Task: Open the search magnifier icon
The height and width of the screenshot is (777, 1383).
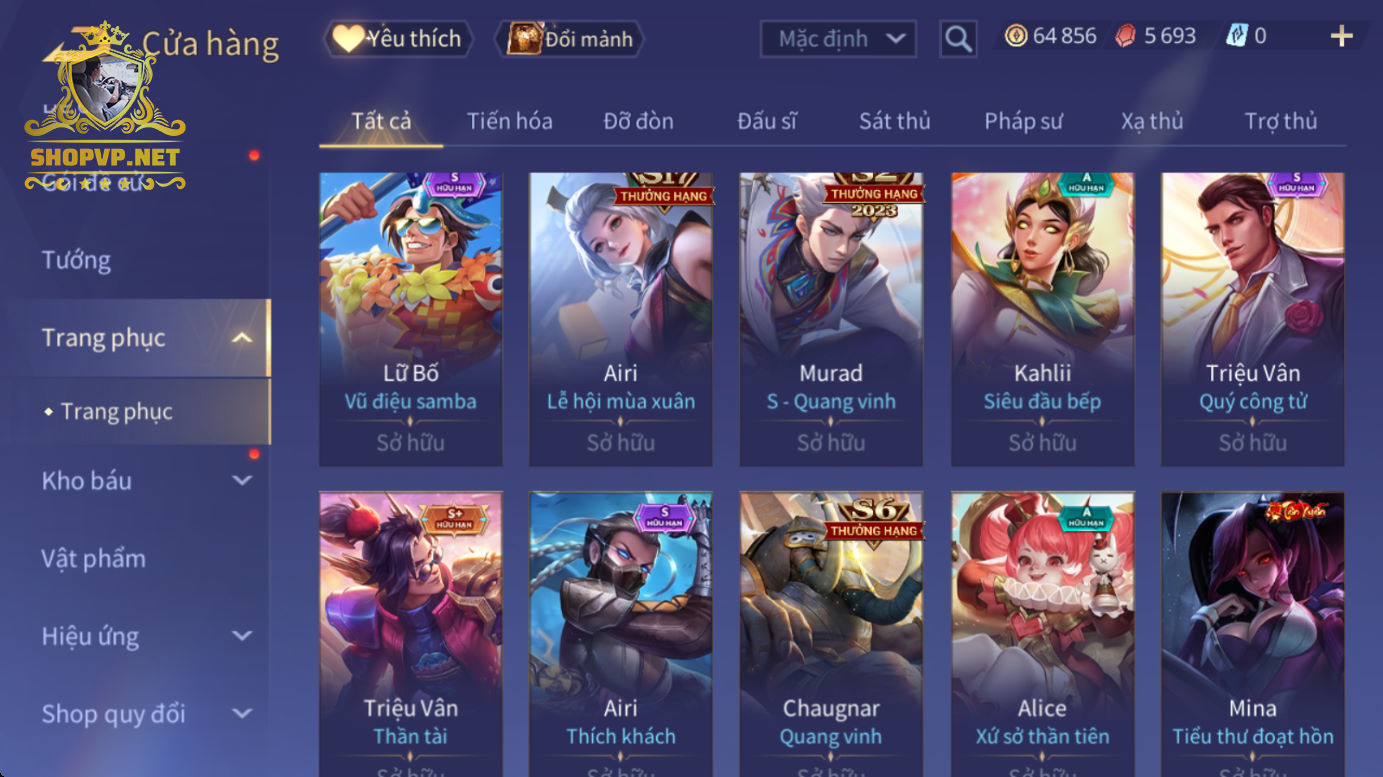Action: tap(958, 39)
